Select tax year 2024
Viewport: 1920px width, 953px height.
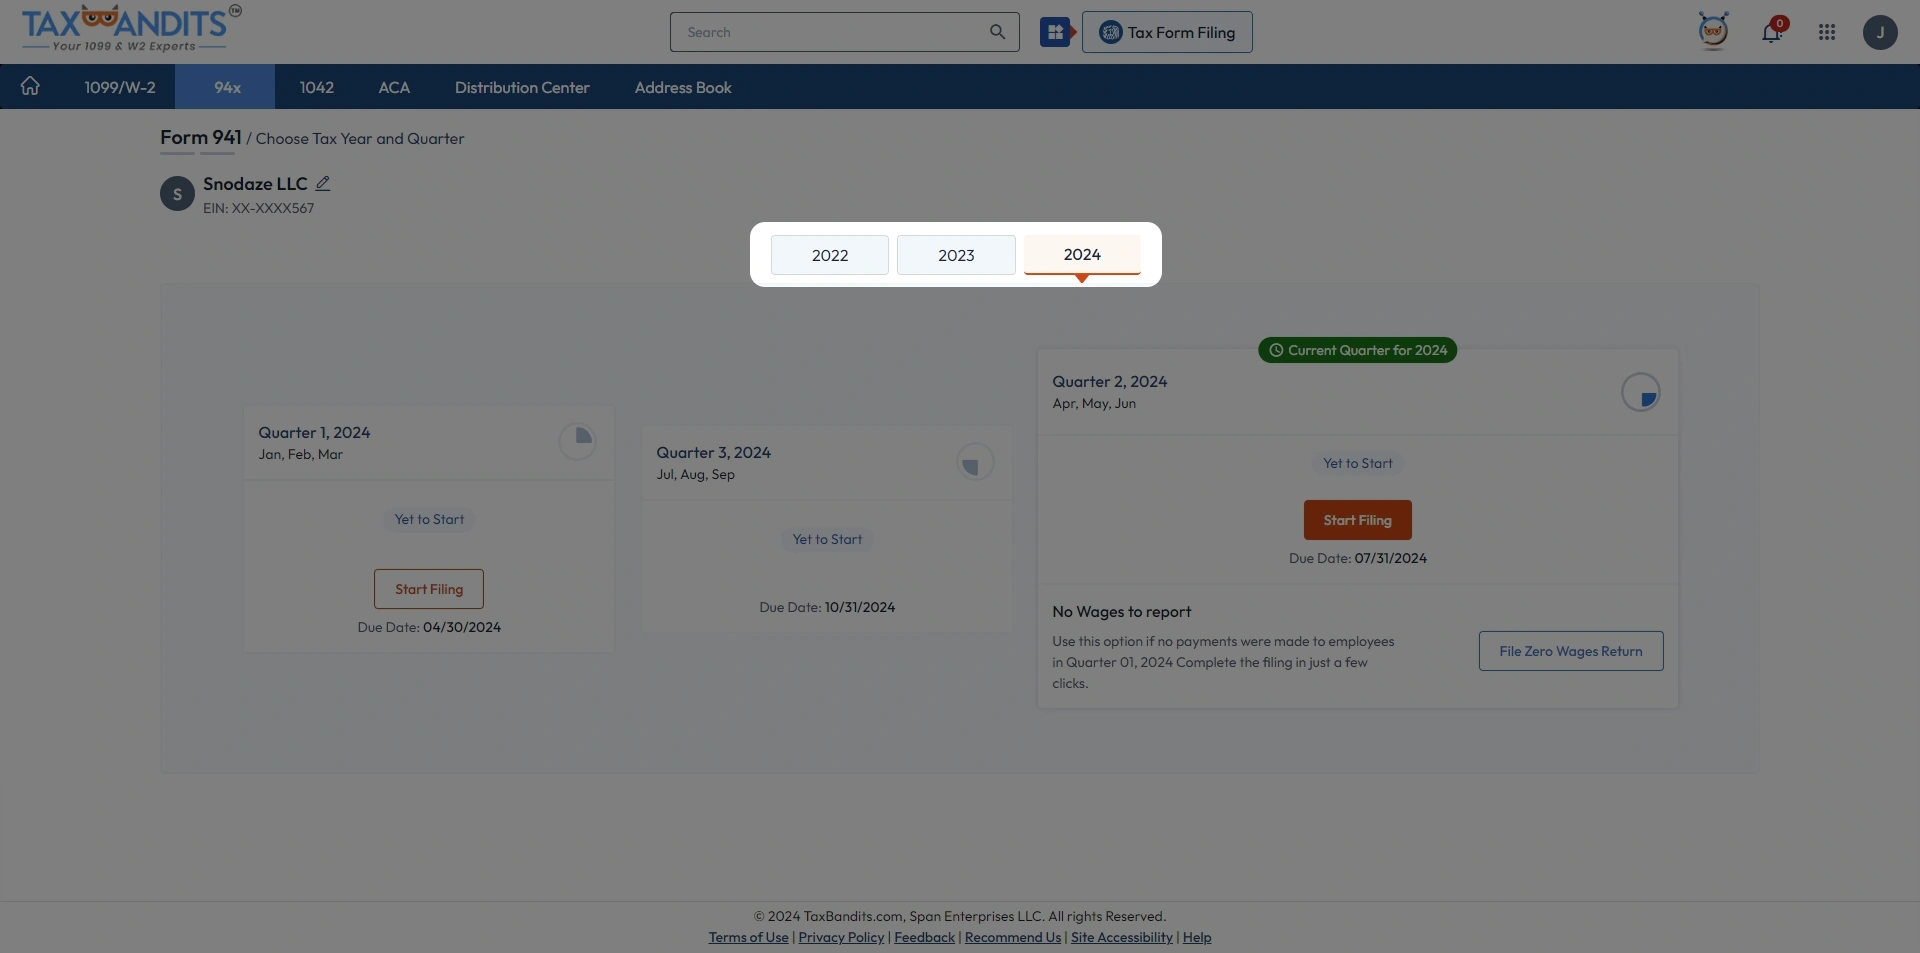click(x=1082, y=255)
